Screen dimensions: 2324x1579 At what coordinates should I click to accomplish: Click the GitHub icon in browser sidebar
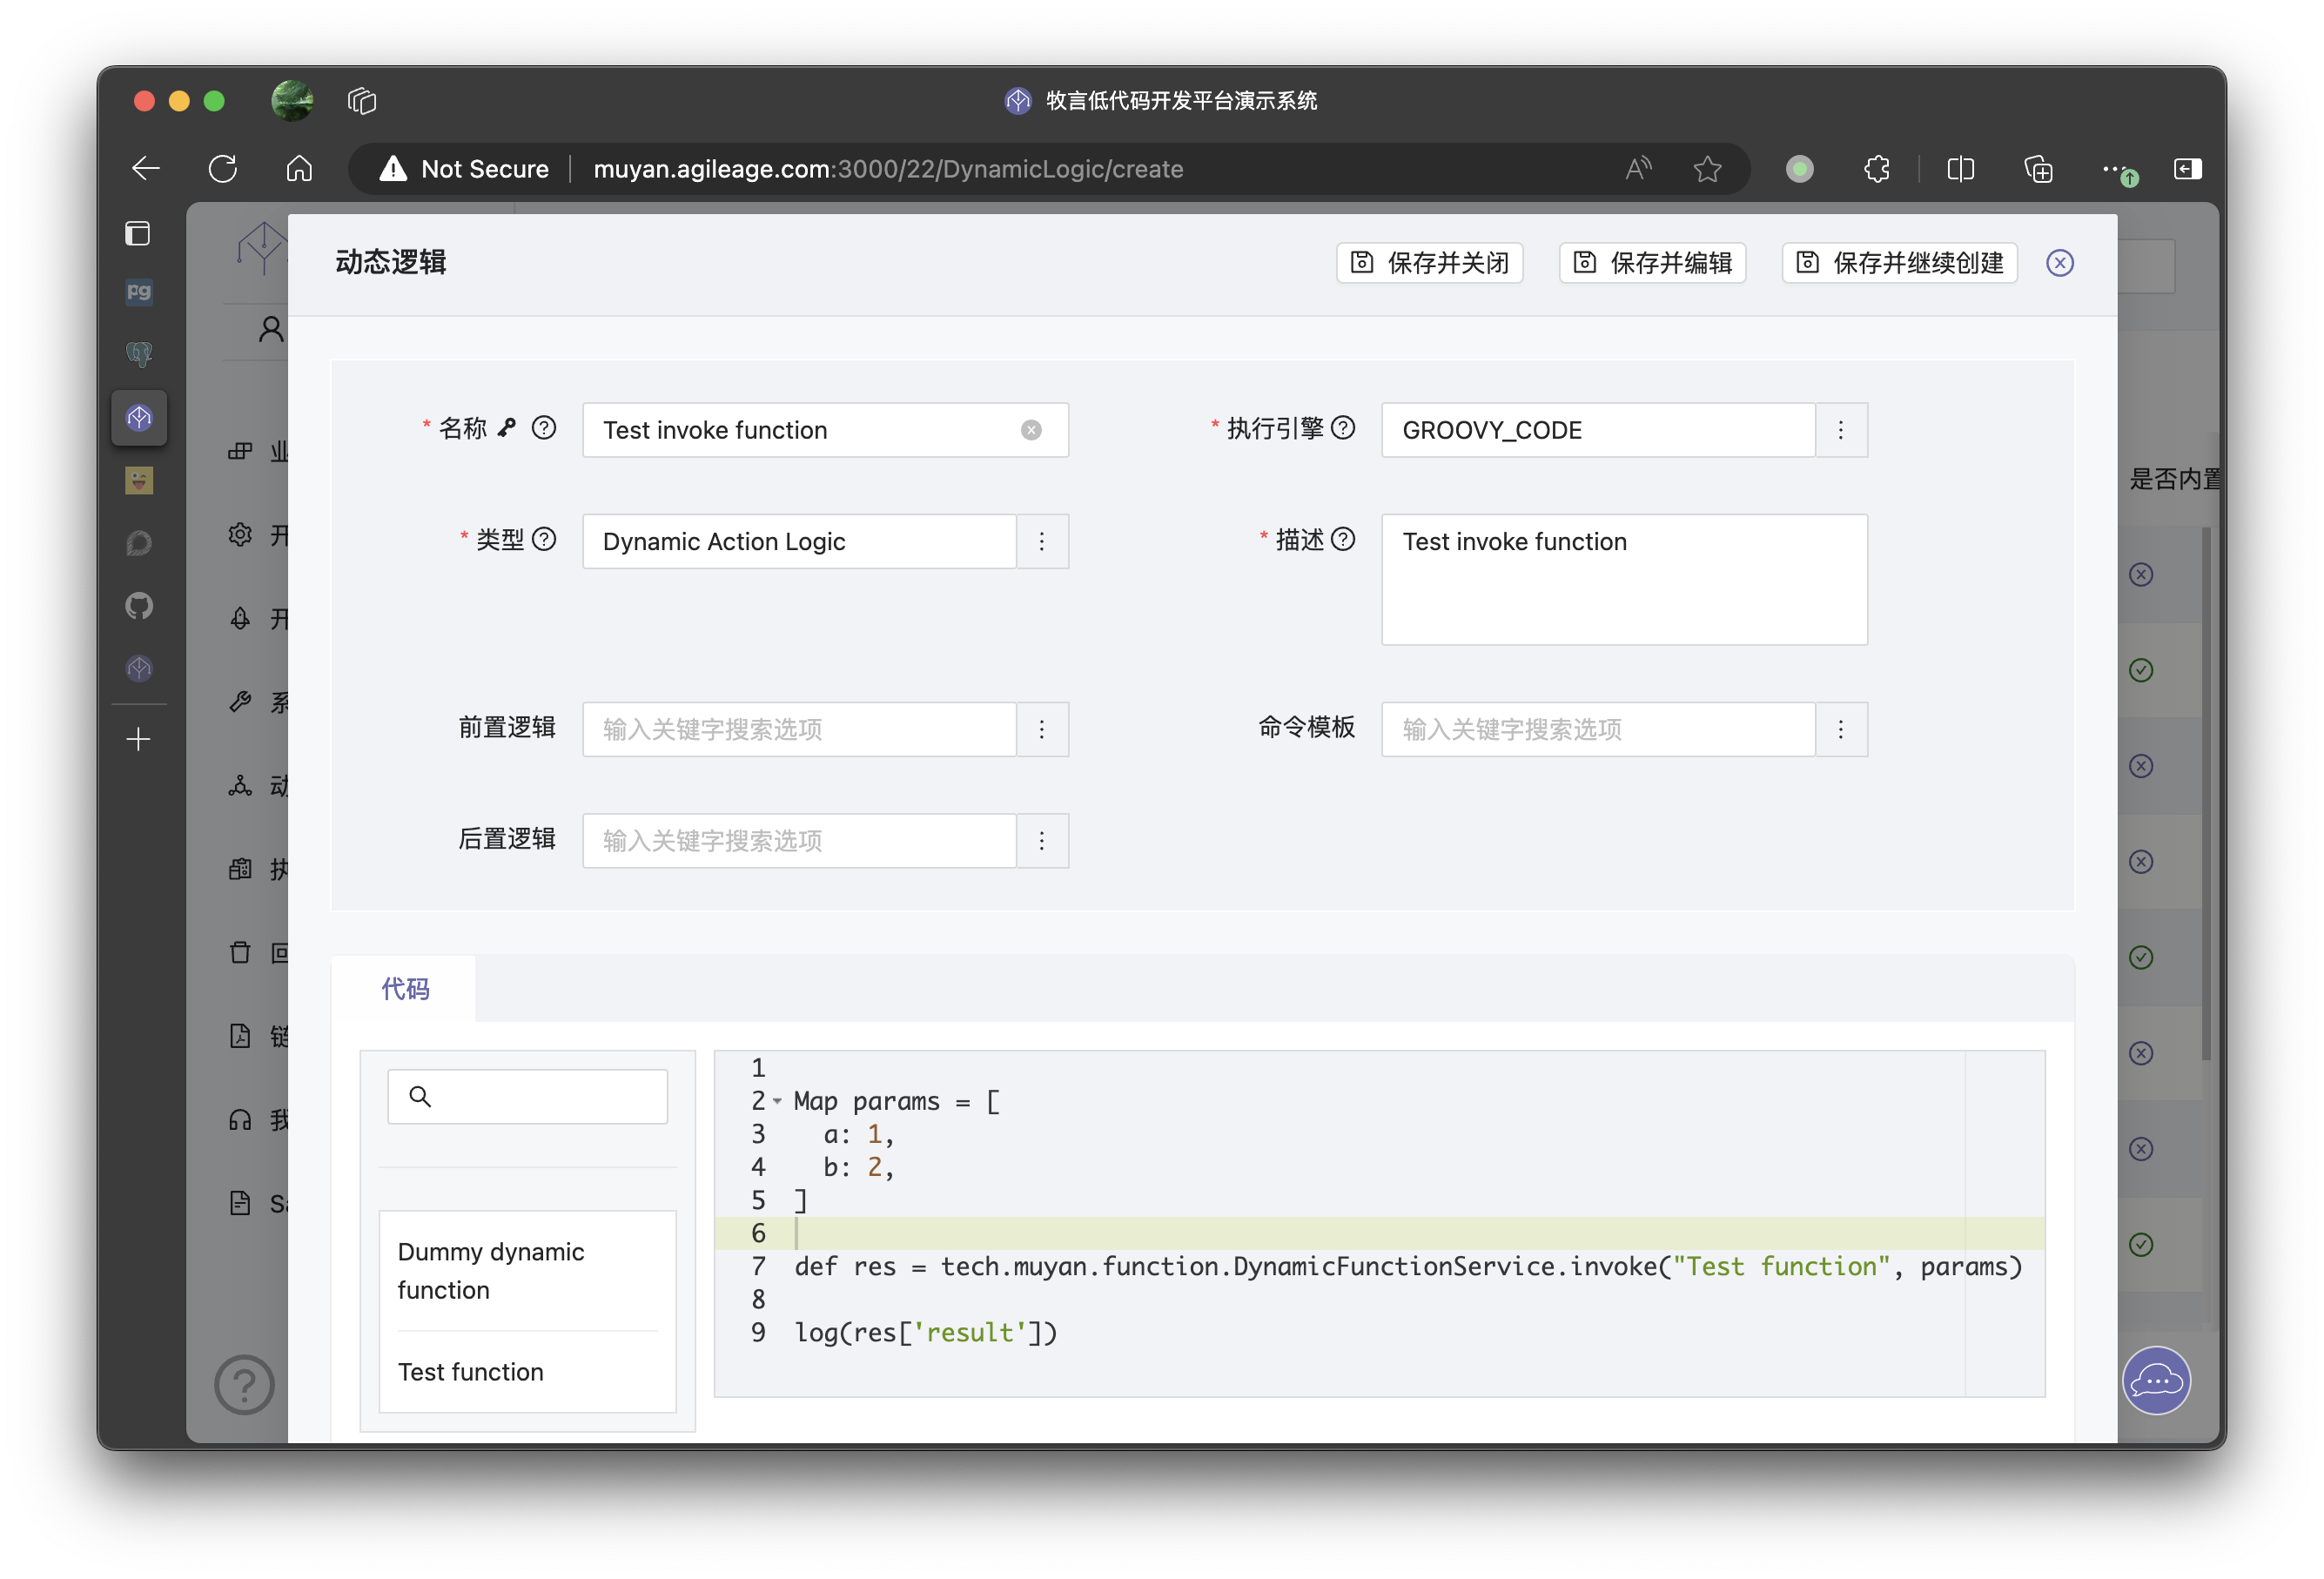139,605
